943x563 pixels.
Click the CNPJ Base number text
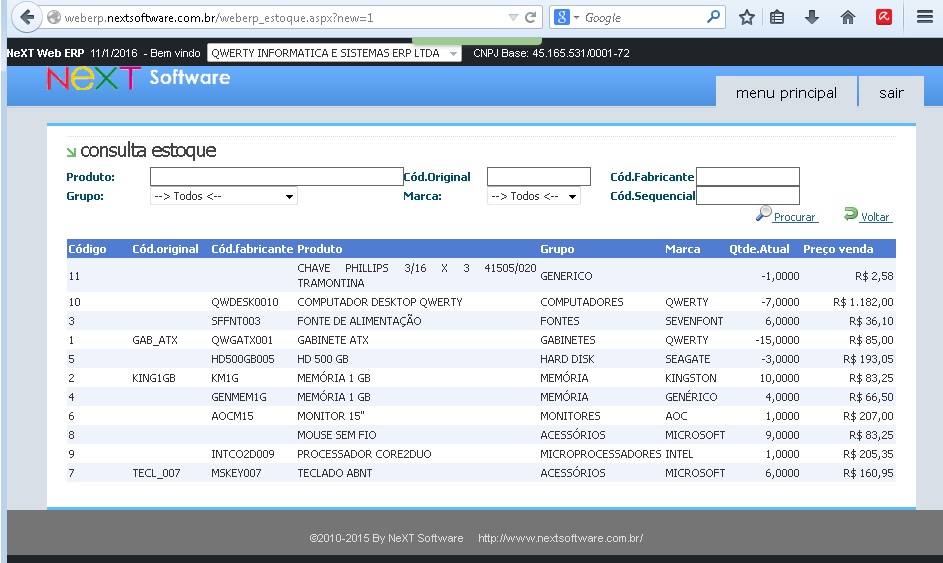(551, 53)
